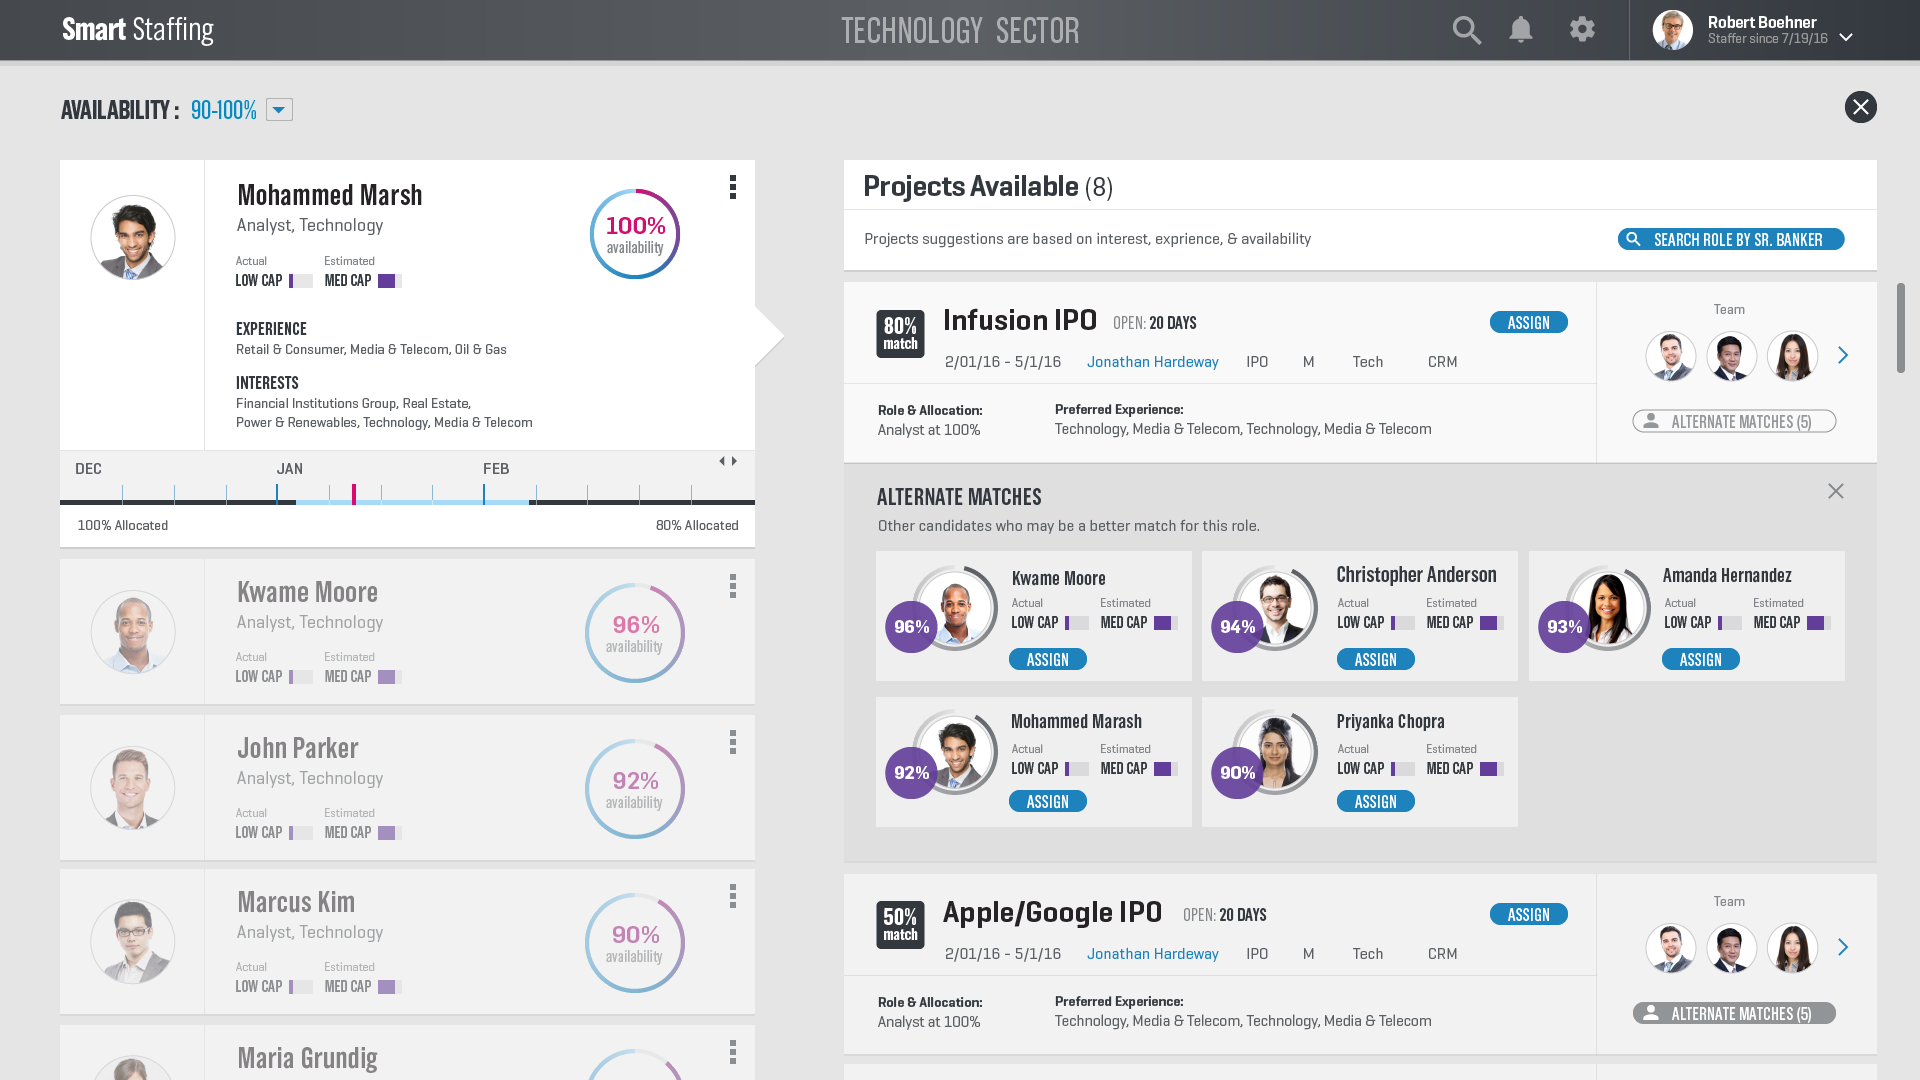Click Marcus Kim 90% availability ring
This screenshot has height=1080, width=1920.
click(635, 943)
